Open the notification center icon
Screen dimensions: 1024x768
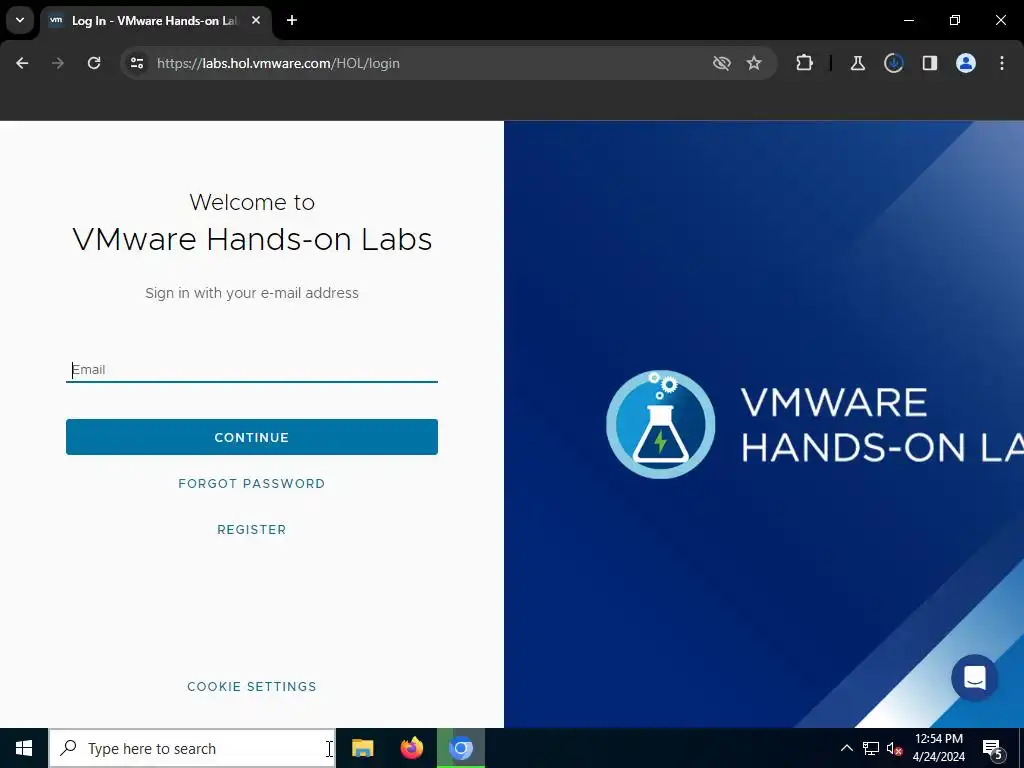993,749
